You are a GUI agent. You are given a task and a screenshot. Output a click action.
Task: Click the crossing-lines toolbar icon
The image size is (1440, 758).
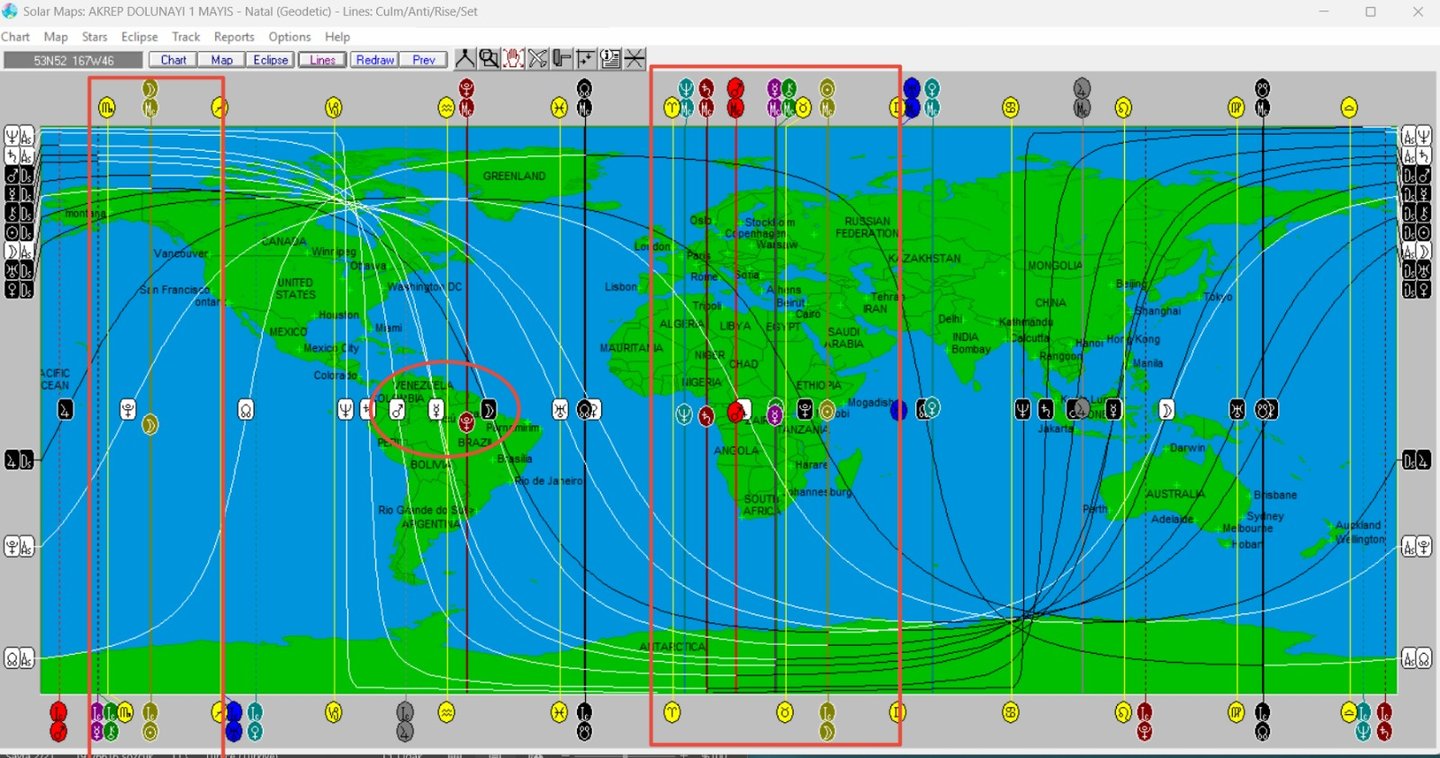(x=635, y=59)
